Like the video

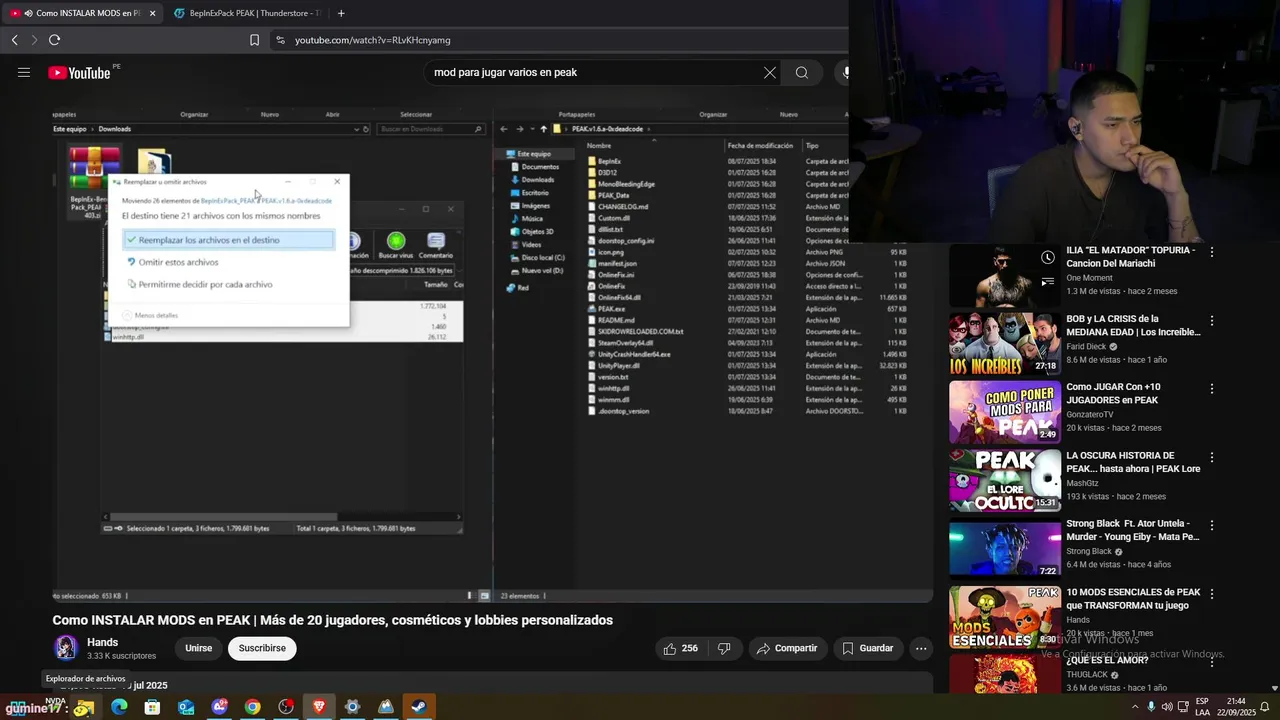[680, 648]
